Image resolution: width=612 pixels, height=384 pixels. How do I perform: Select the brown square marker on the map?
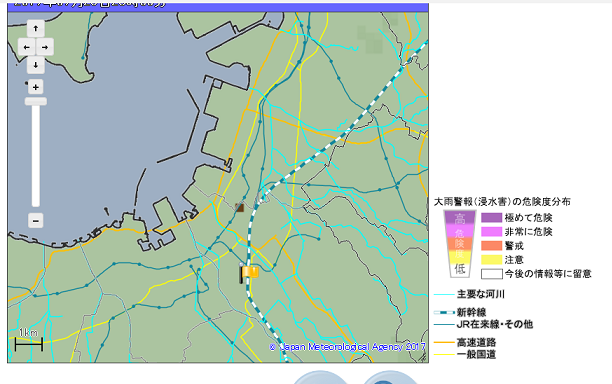pos(239,207)
